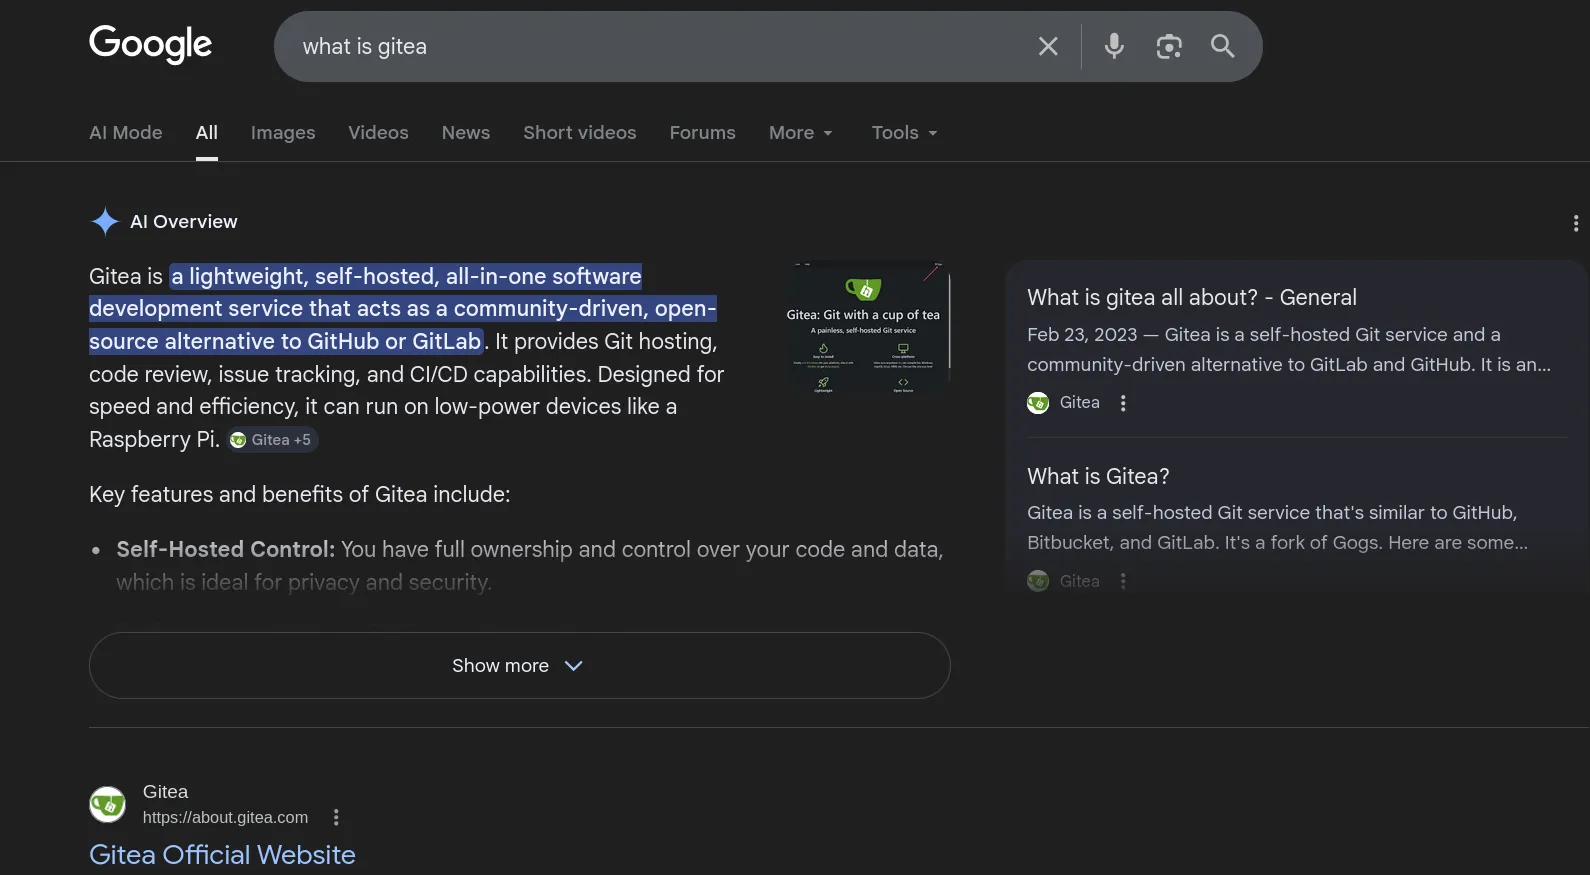
Task: Submit search with the magnifier icon
Action: click(1222, 46)
